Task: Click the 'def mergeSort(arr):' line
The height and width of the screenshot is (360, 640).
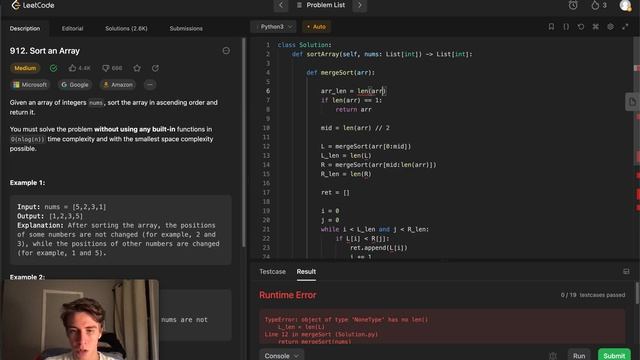Action: coord(340,73)
